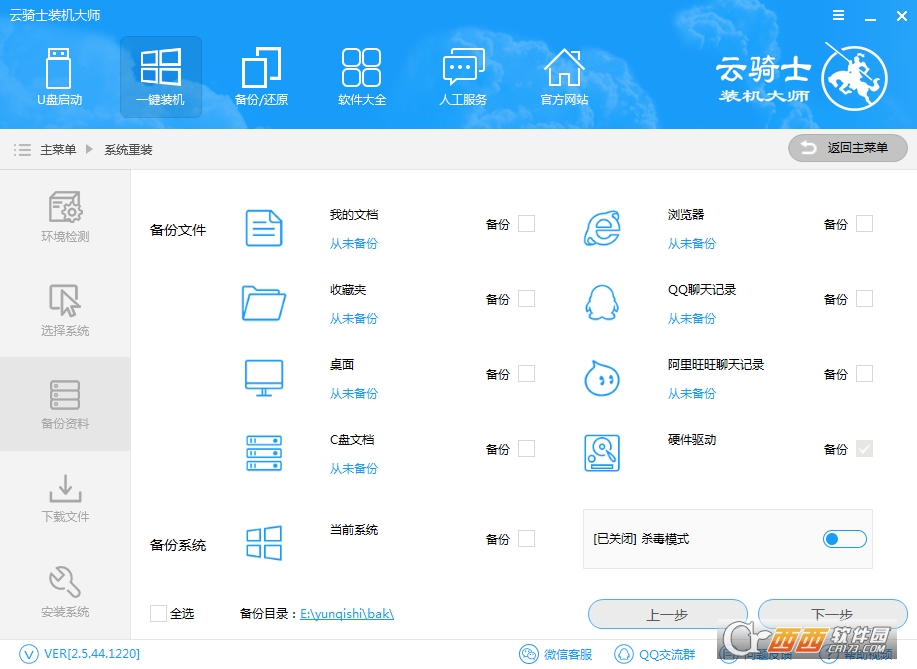
Task: Open the hamburger menu
Action: coord(838,15)
